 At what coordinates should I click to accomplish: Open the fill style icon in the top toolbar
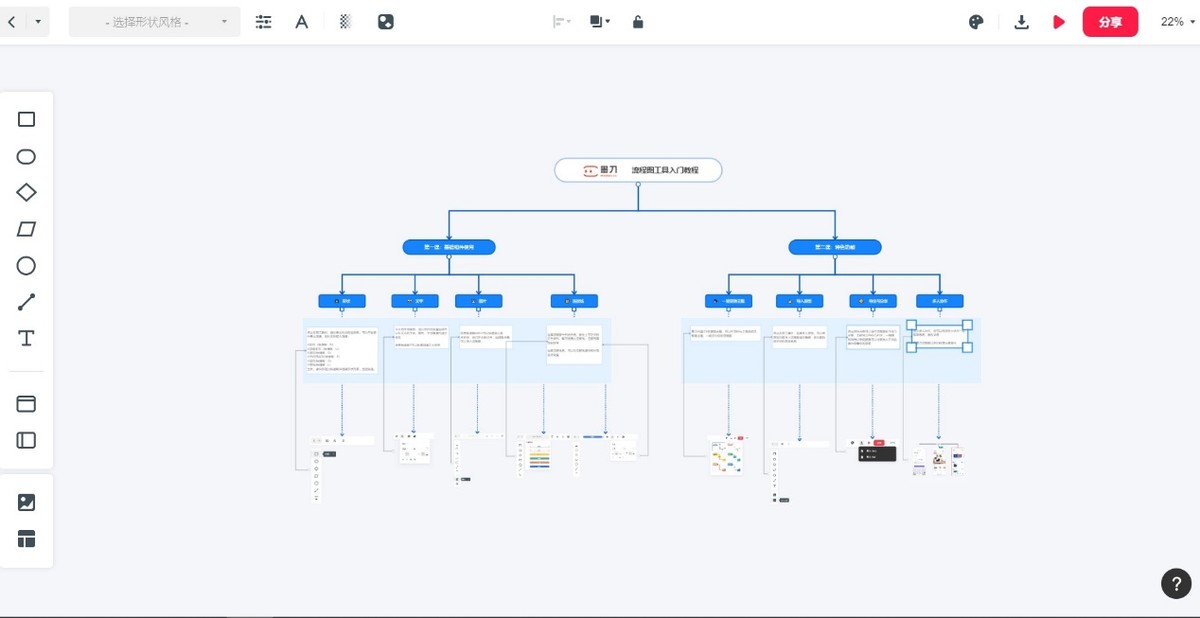[x=386, y=21]
